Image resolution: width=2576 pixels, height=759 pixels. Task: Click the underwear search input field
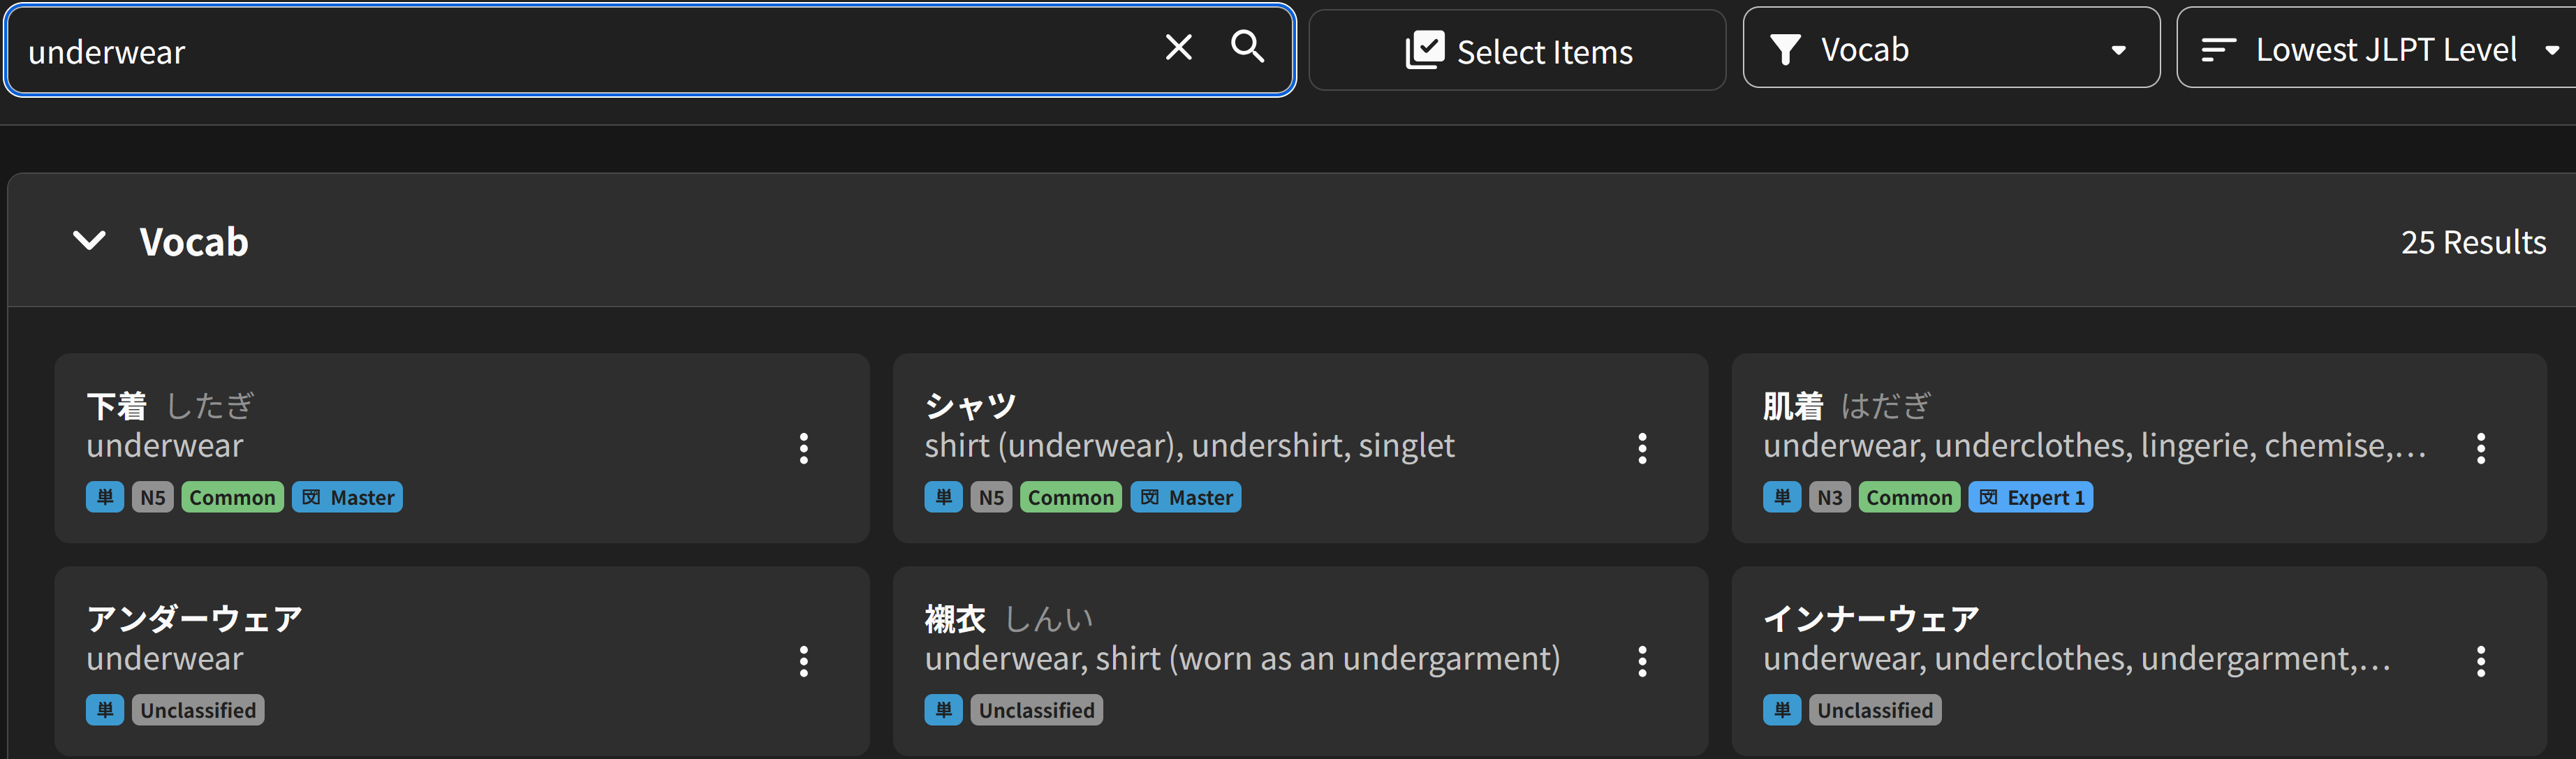tap(580, 51)
